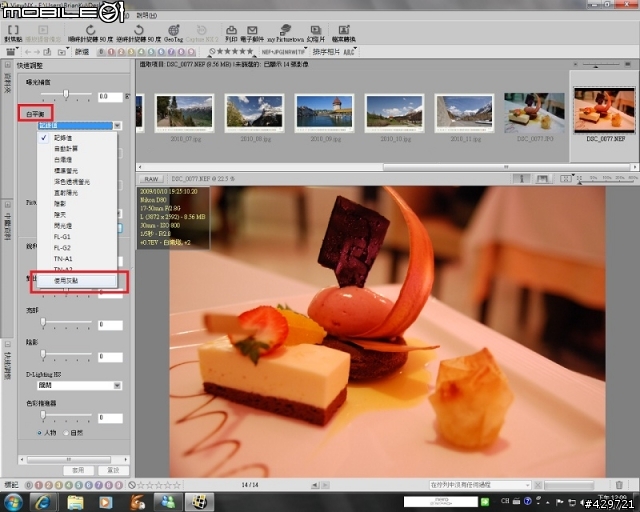This screenshot has height=512, width=640.
Task: Click the E-mail envelope icon
Action: click(252, 33)
